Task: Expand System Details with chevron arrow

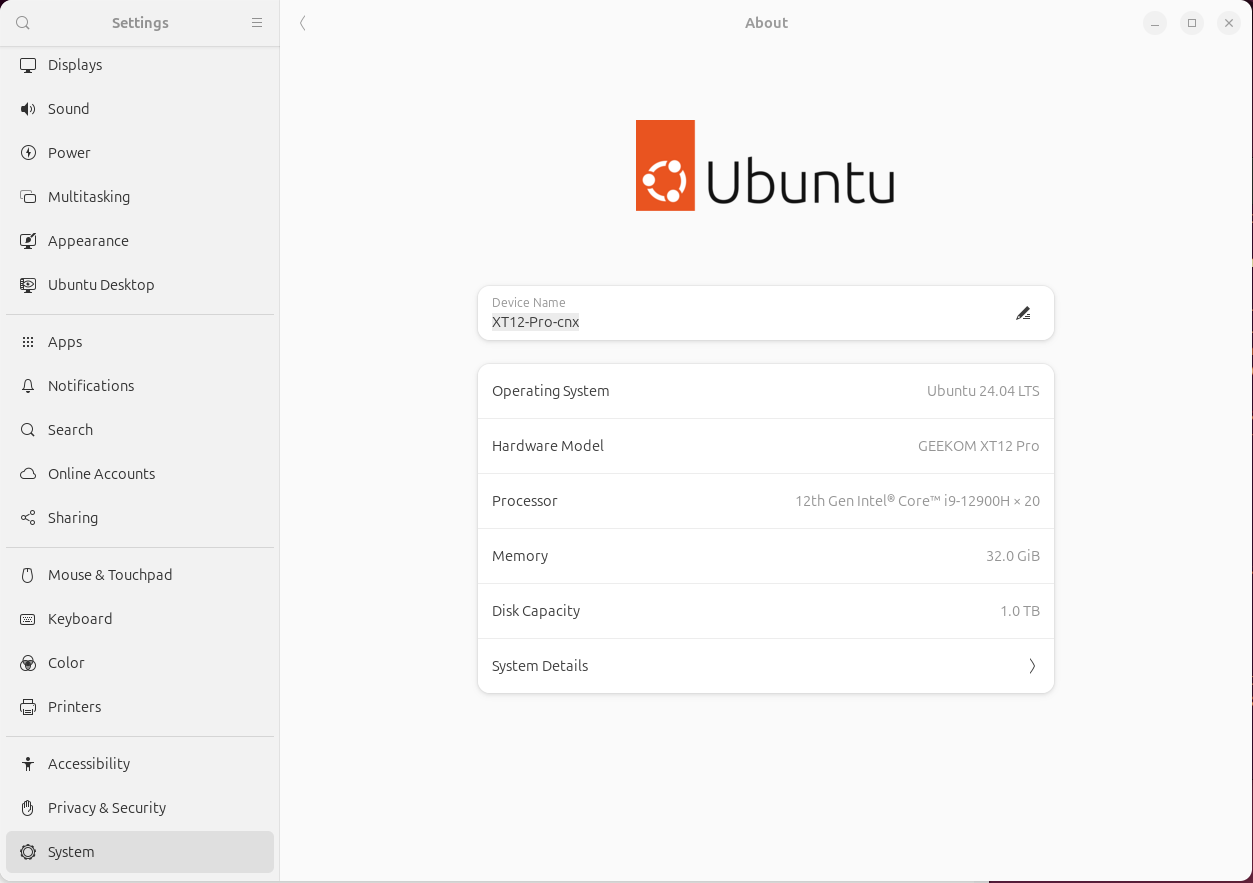Action: click(1032, 666)
